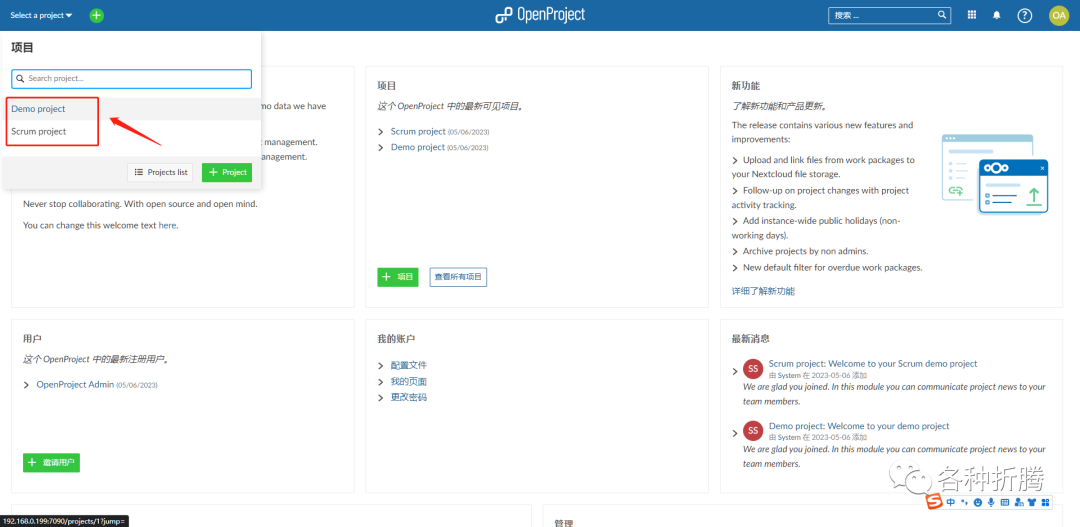Click 查看所有项目 button
The height and width of the screenshot is (527, 1080).
click(458, 277)
